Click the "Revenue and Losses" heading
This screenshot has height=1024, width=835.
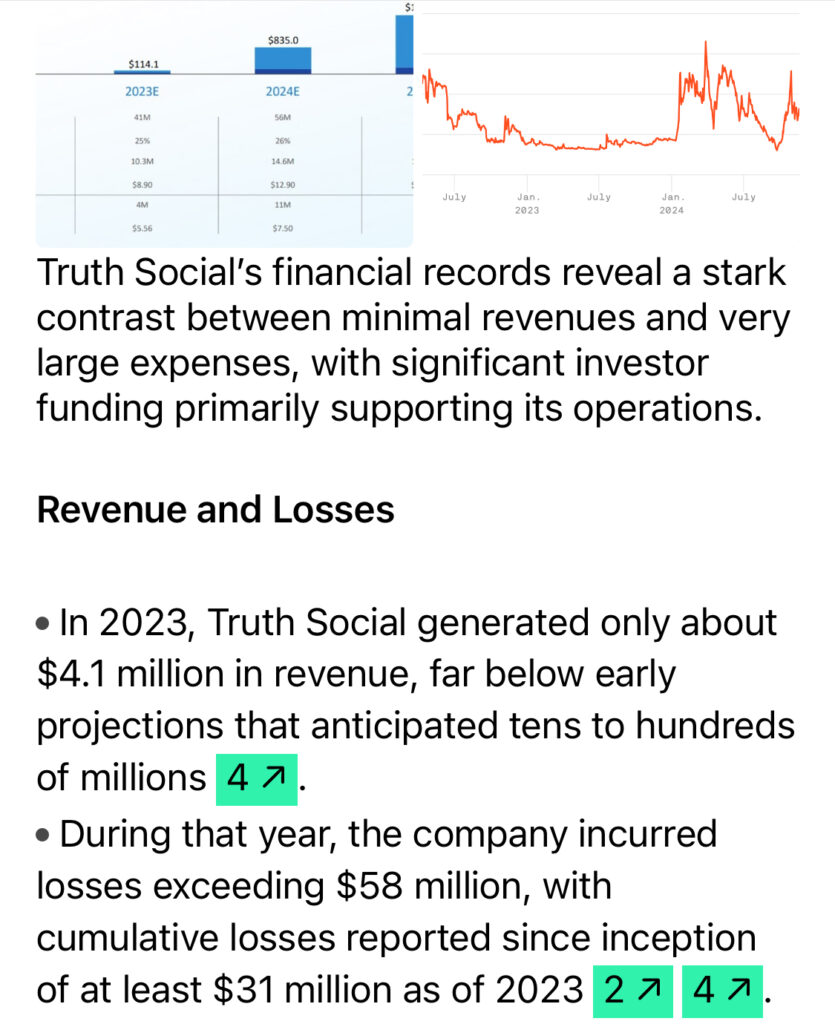click(x=215, y=510)
